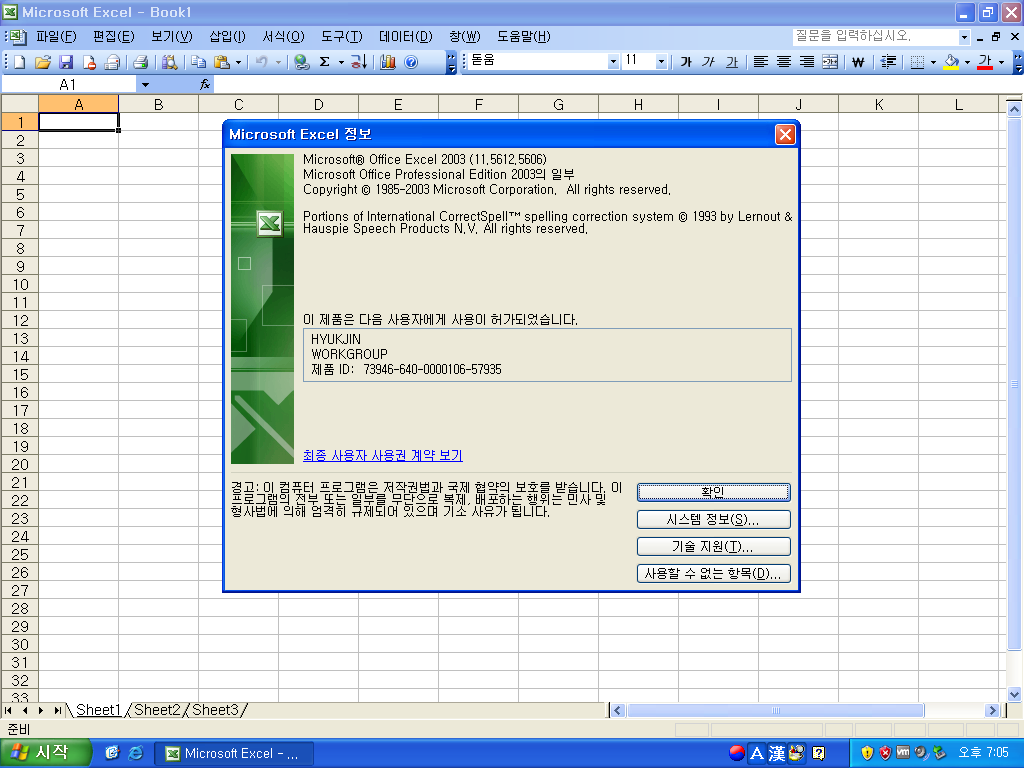Decrease indent using the indent icon

[x=888, y=62]
